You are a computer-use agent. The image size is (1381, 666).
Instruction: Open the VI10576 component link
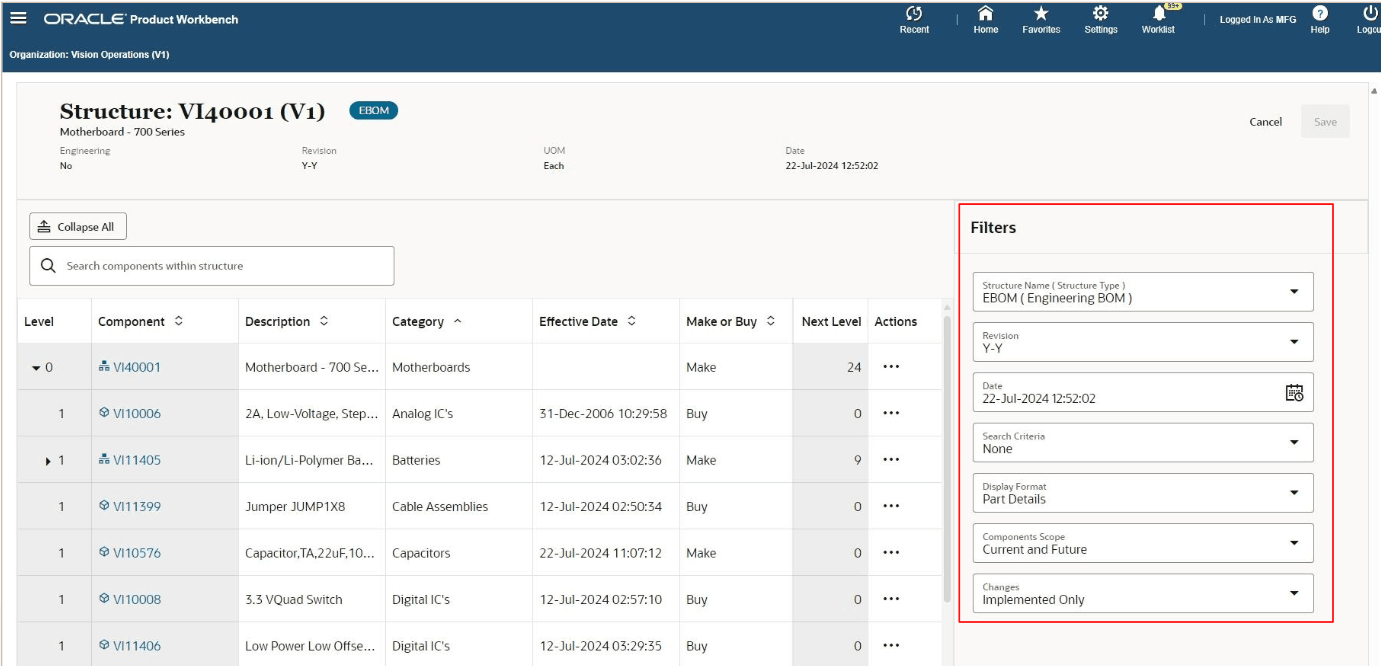pyautogui.click(x=137, y=553)
